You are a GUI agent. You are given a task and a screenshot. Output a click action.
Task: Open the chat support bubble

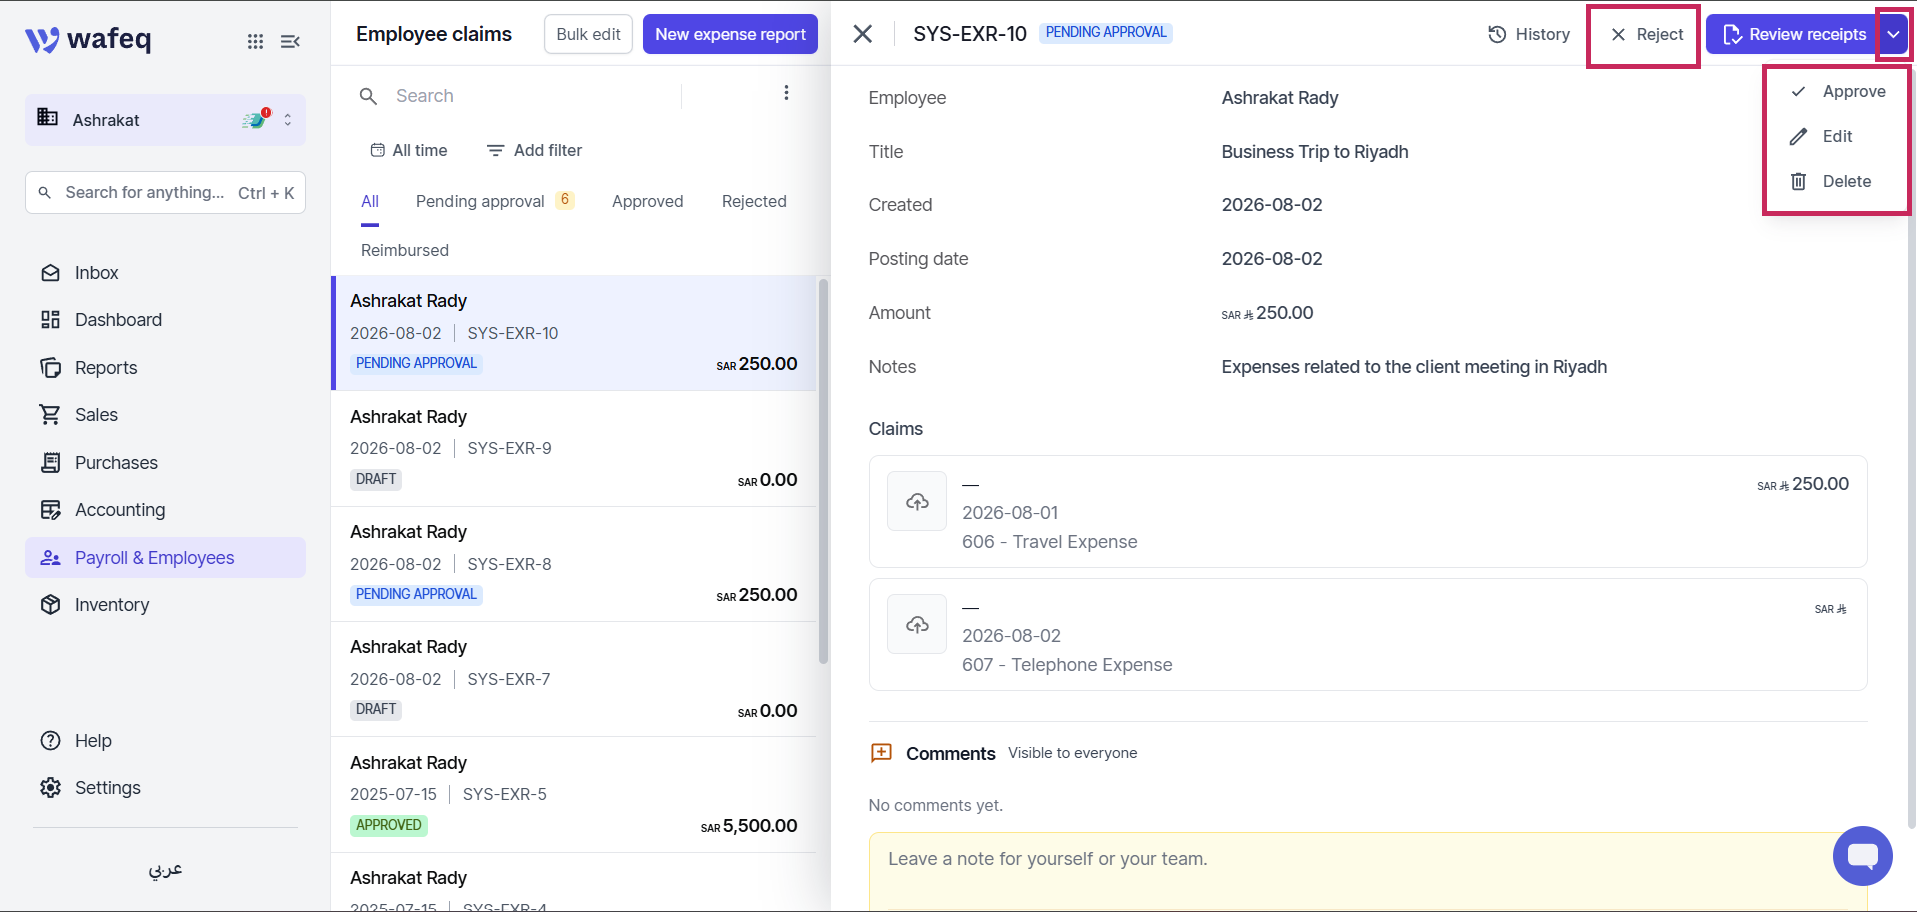point(1862,856)
